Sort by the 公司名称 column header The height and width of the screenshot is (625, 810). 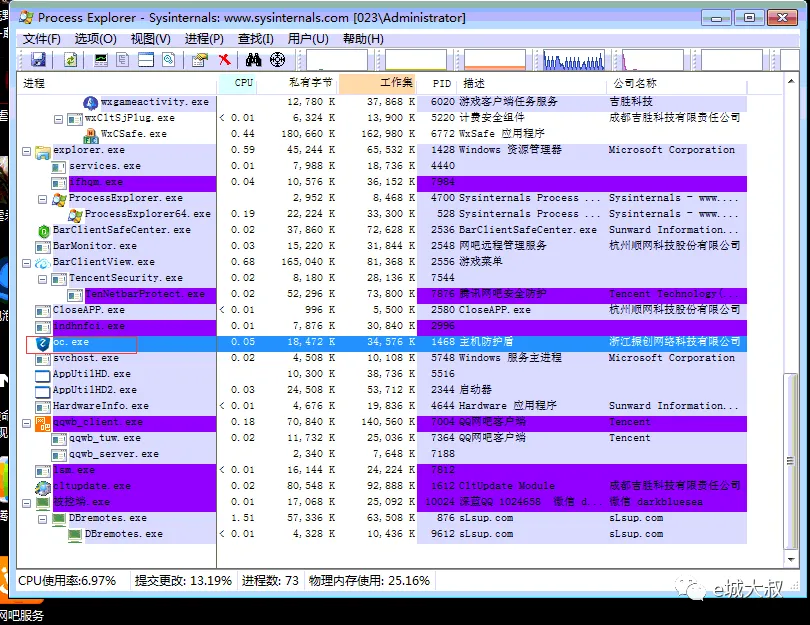[677, 83]
